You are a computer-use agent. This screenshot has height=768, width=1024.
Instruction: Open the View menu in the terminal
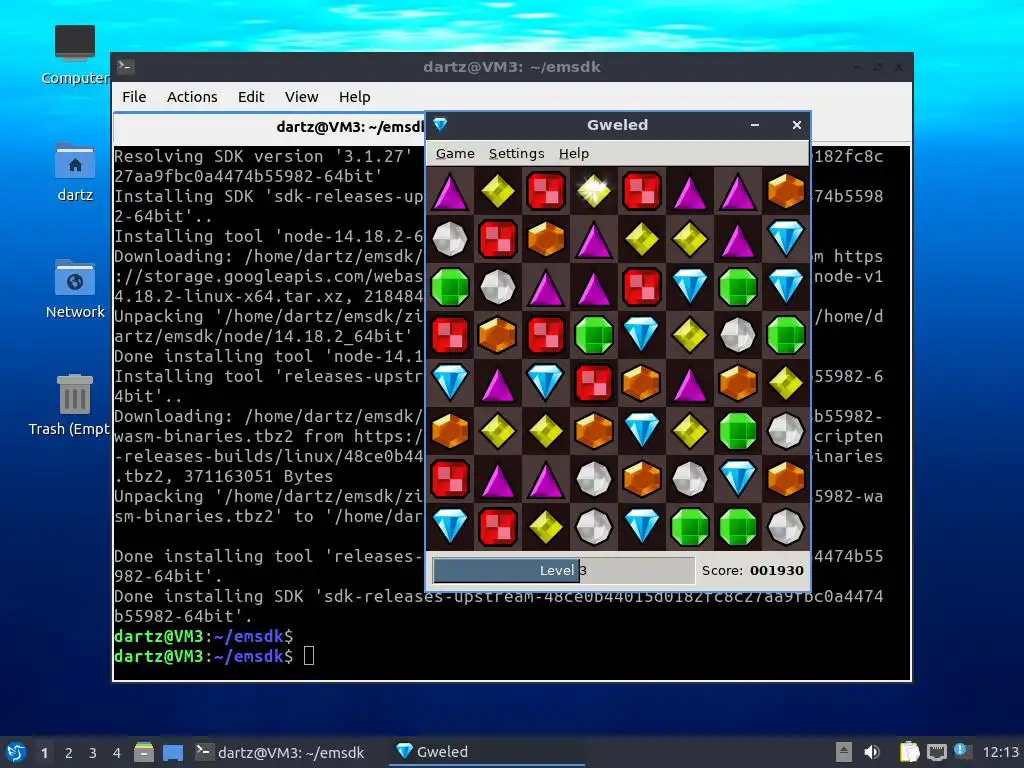click(301, 97)
